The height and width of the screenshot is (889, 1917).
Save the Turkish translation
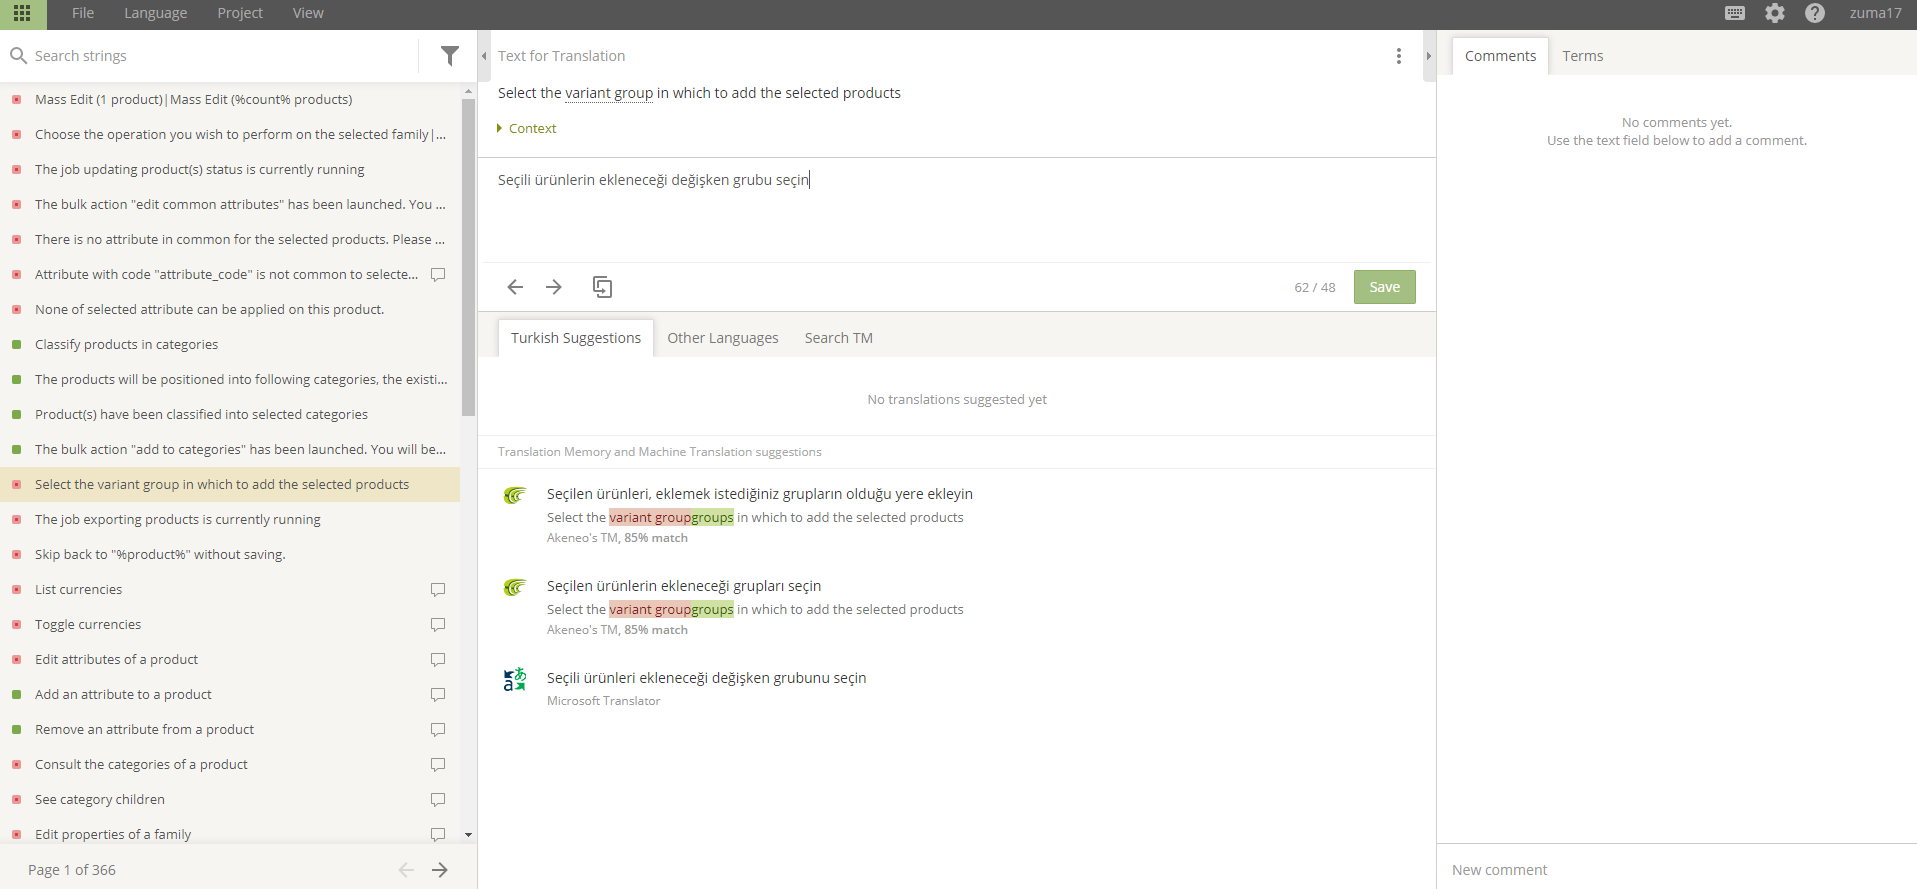(x=1384, y=287)
